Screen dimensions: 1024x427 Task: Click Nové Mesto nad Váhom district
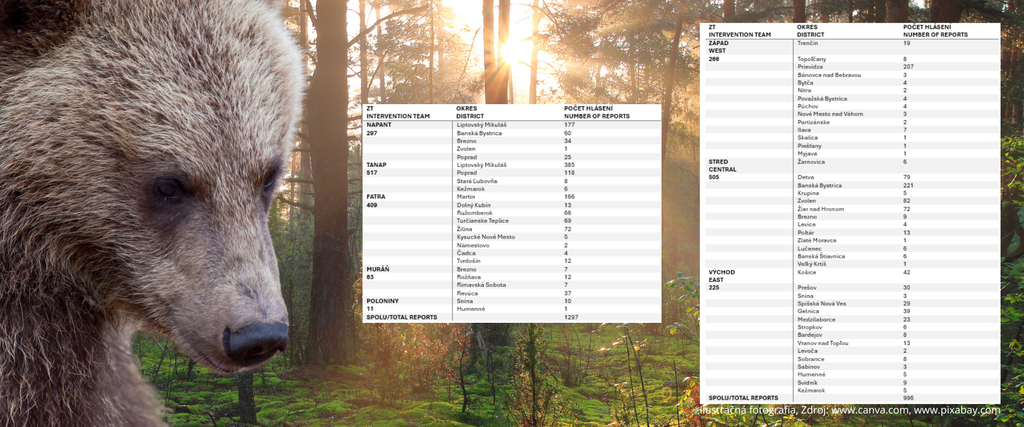click(x=830, y=114)
